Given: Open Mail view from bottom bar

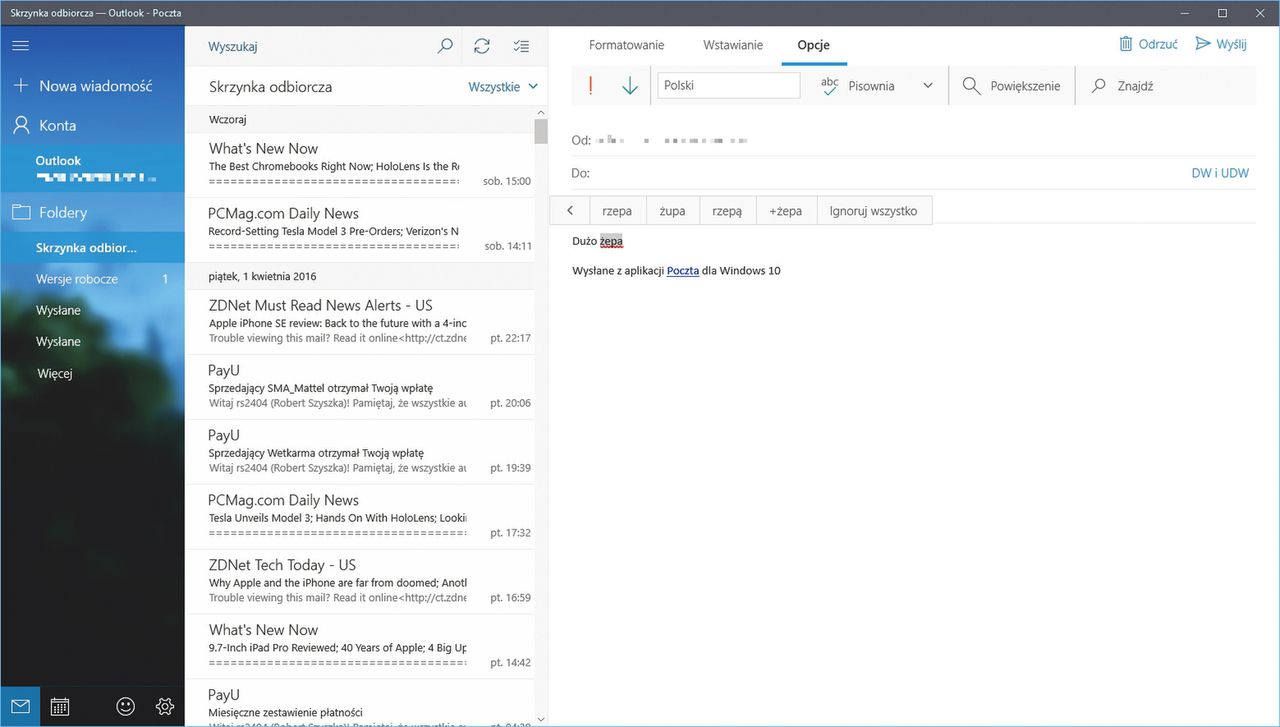Looking at the screenshot, I should (x=20, y=706).
